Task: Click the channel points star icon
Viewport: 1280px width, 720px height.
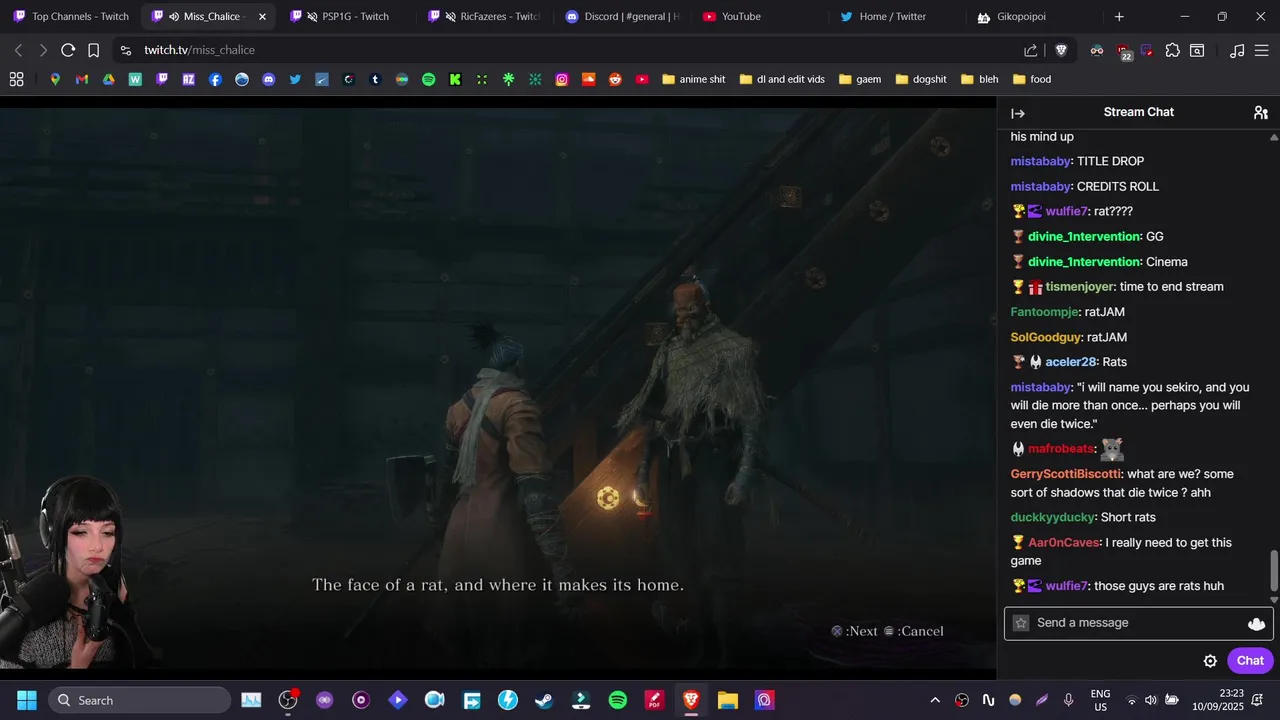Action: (1021, 623)
